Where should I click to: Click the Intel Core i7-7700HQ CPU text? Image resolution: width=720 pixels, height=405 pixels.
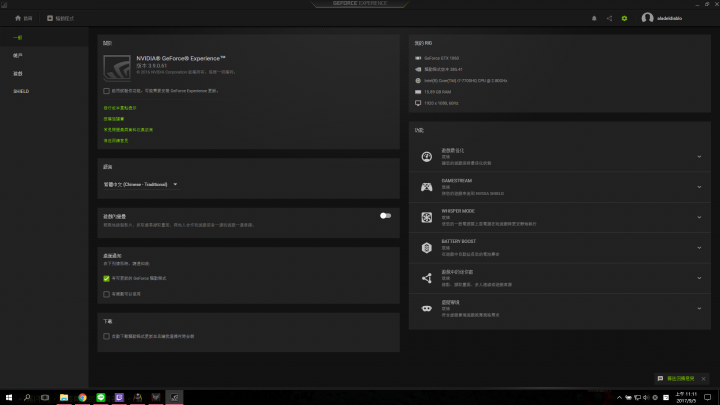[x=466, y=81]
